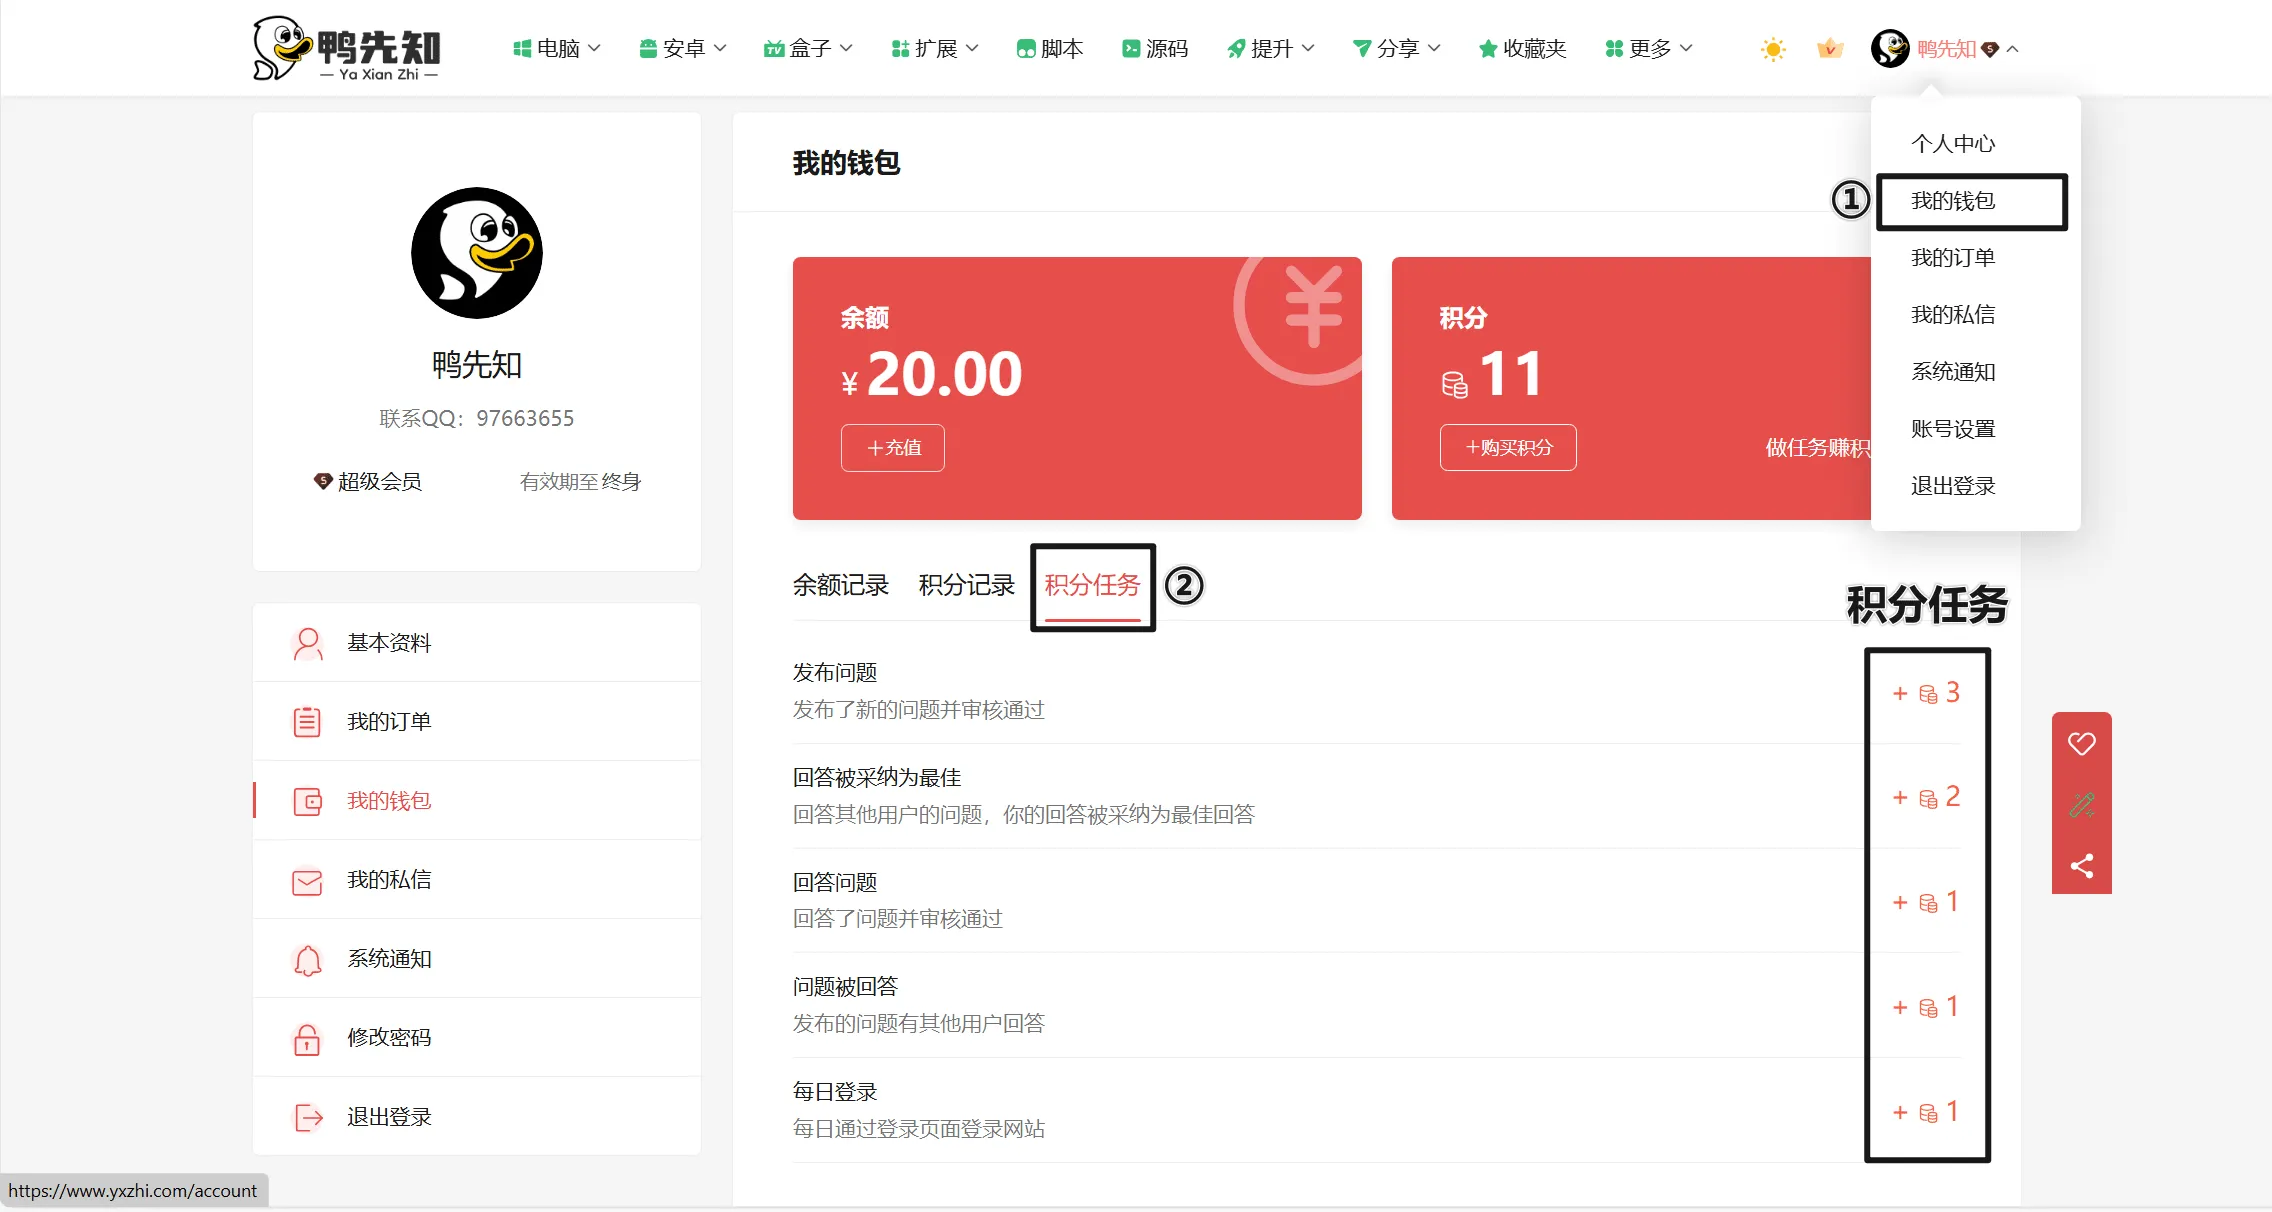2272x1212 pixels.
Task: Click the 发布问题 task title
Action: pos(835,672)
